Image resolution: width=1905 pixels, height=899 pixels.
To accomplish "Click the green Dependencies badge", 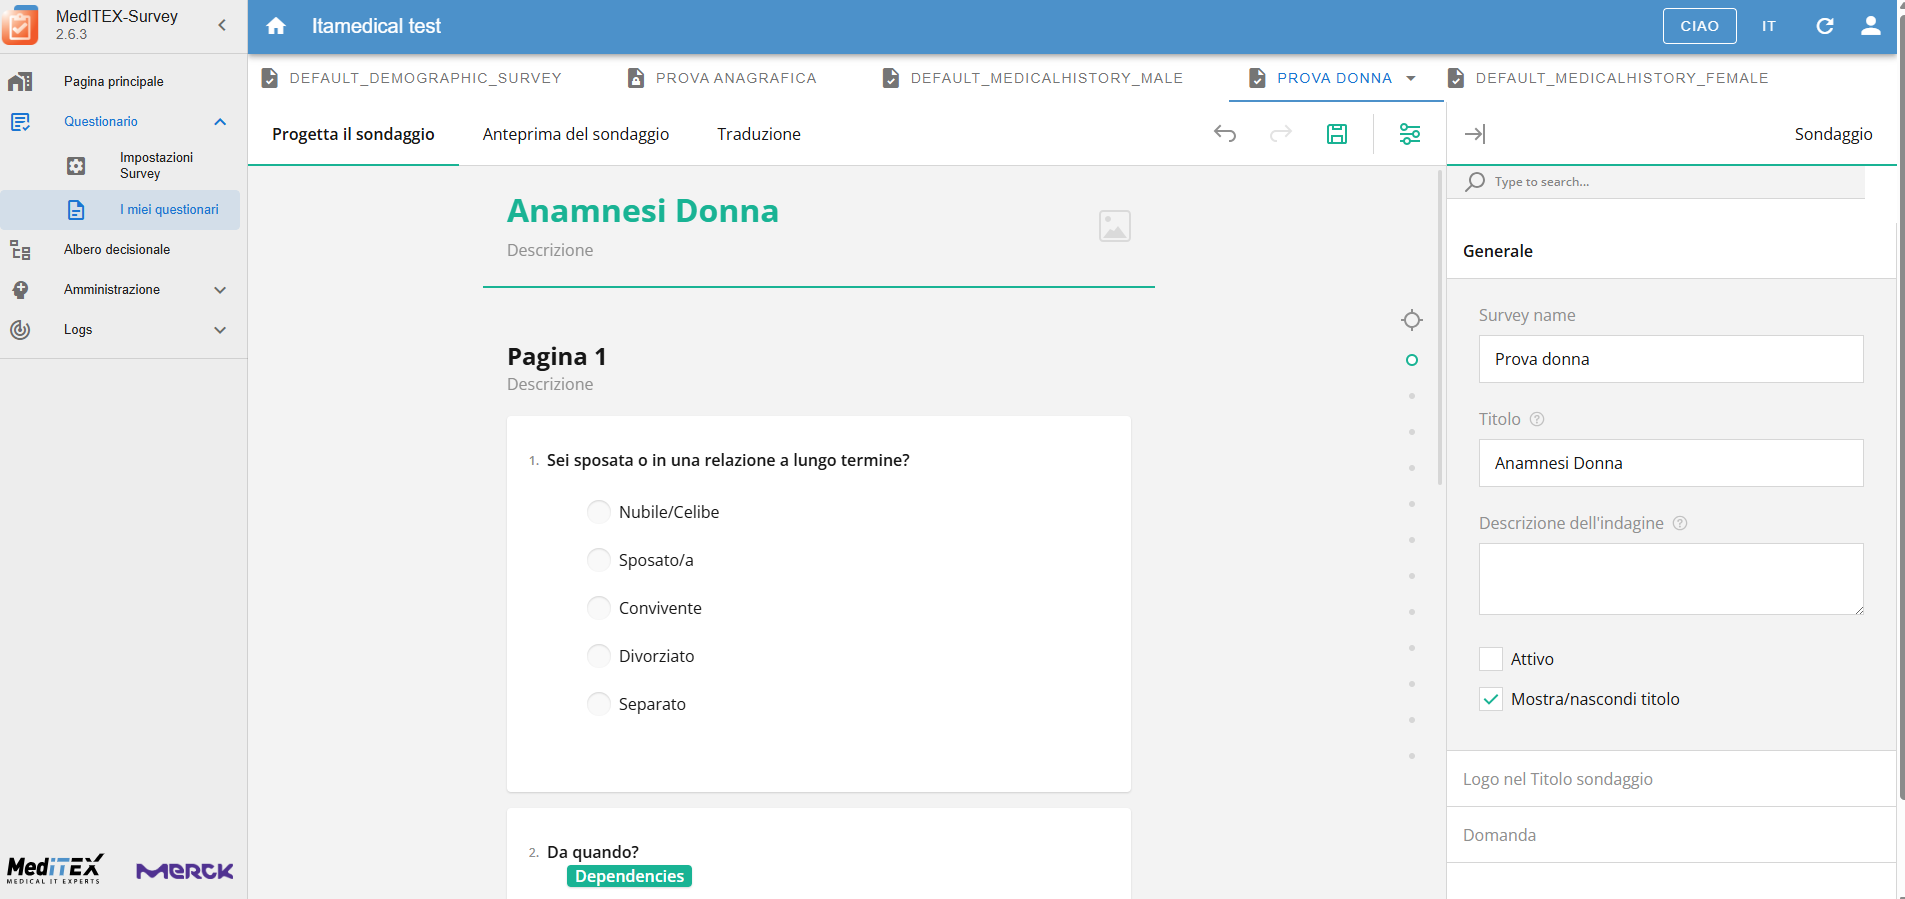I will (x=629, y=876).
